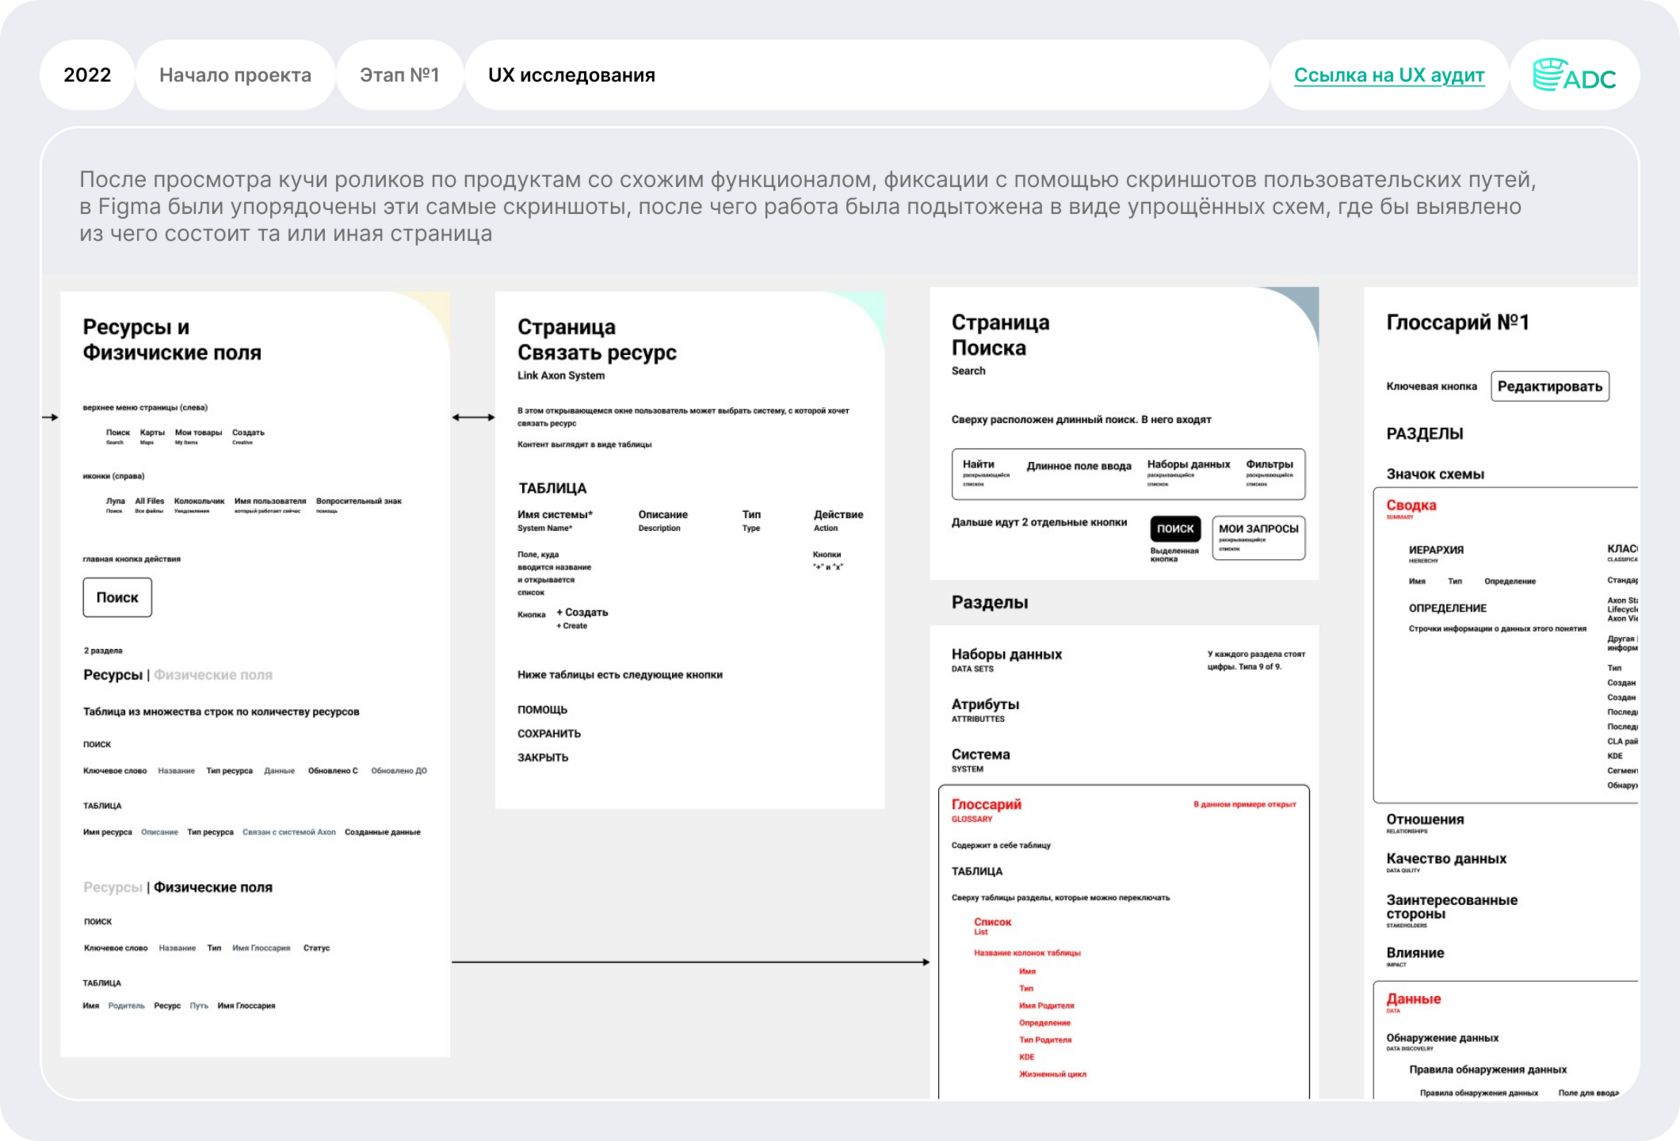
Task: Click Связан с системой Axon column
Action: [289, 832]
